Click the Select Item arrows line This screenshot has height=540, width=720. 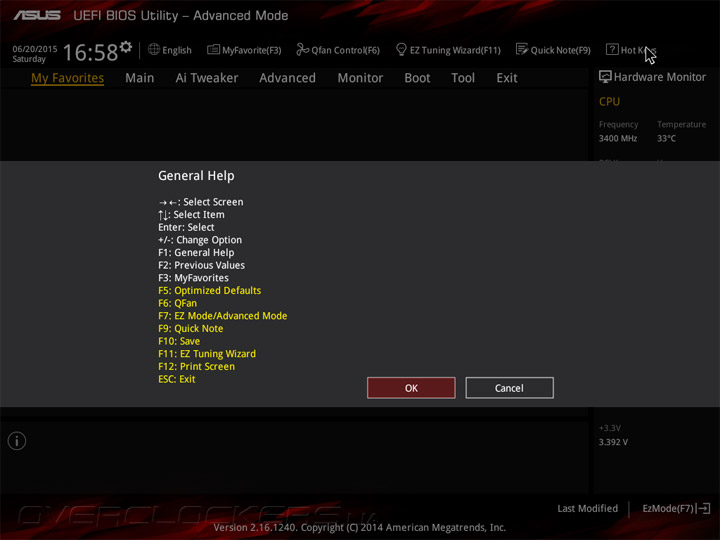click(x=191, y=215)
